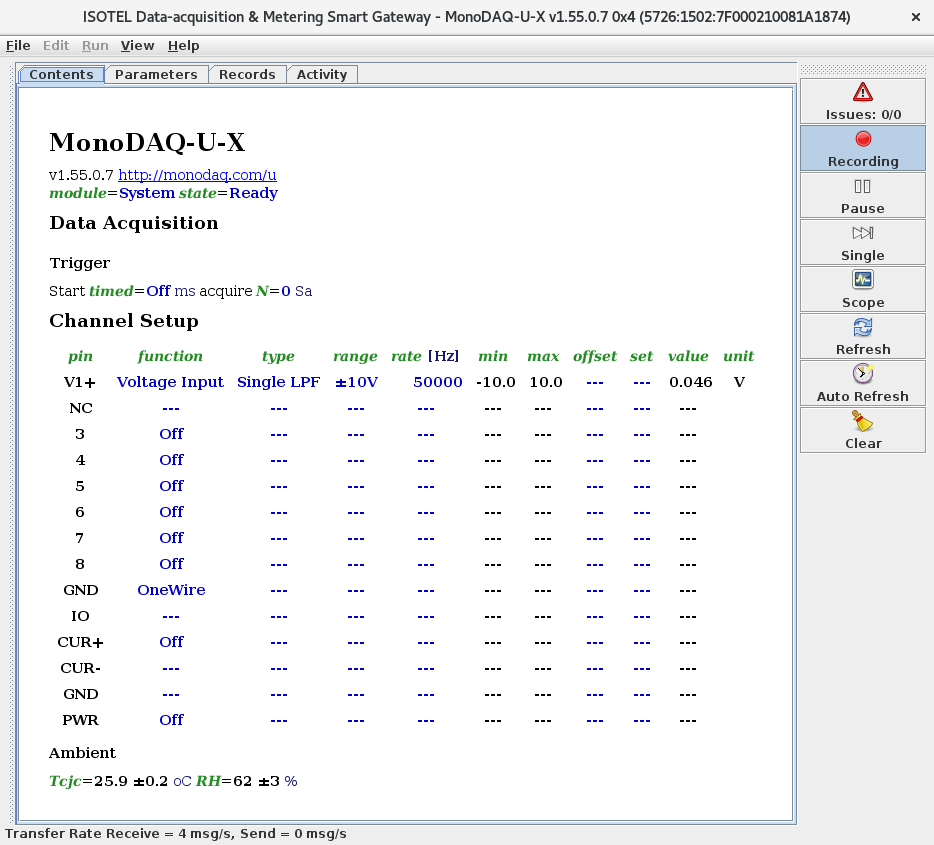Edit the acquire N=0 sample count

285,291
